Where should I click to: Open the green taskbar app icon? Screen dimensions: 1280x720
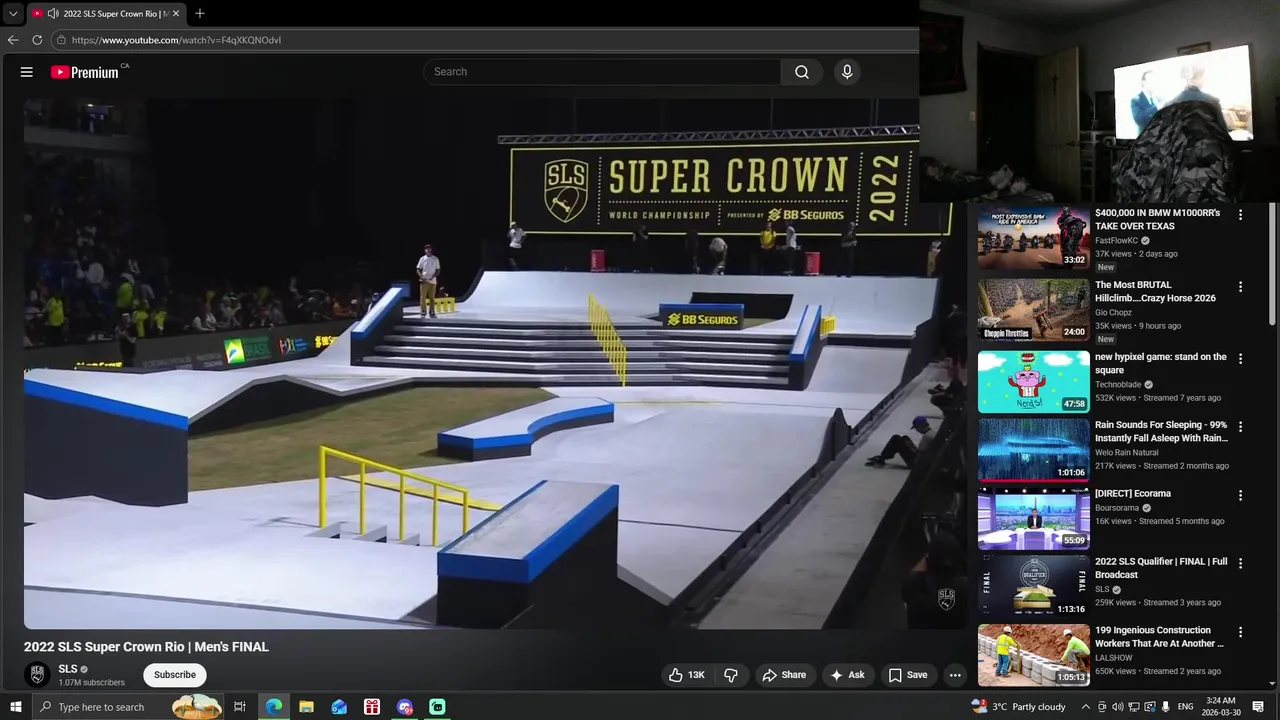[437, 707]
